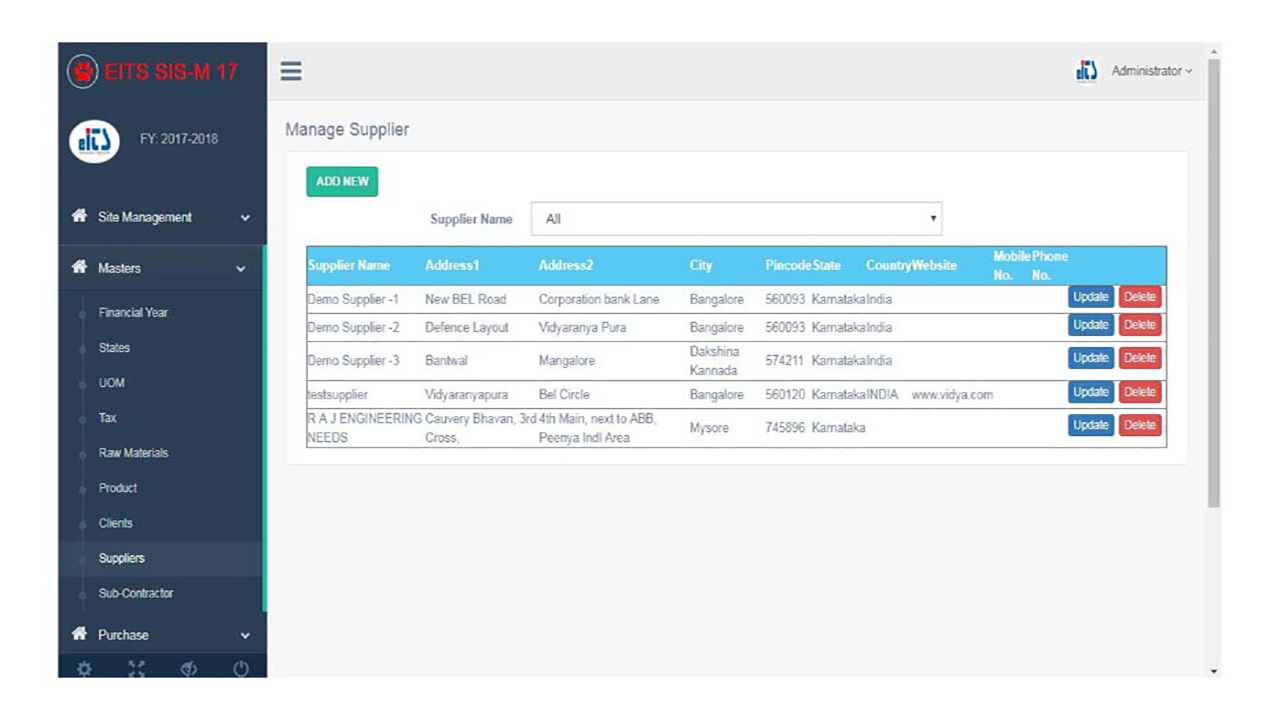Open the Supplier Name dropdown
This screenshot has height=720, width=1280.
736,219
